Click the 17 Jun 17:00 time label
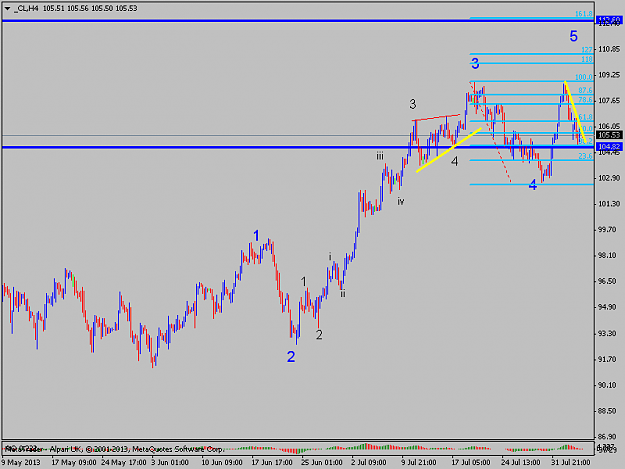The image size is (625, 469). (272, 462)
